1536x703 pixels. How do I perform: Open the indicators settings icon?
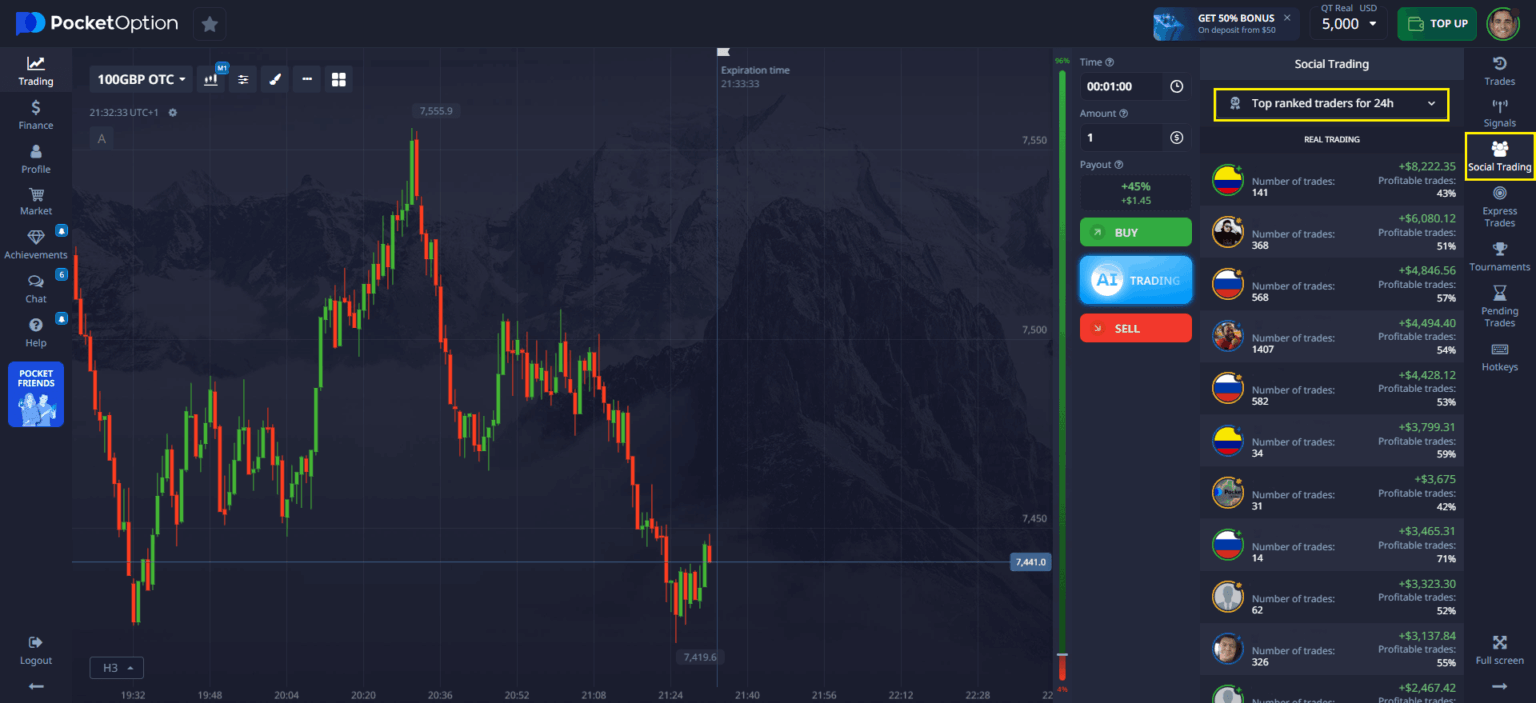point(243,79)
